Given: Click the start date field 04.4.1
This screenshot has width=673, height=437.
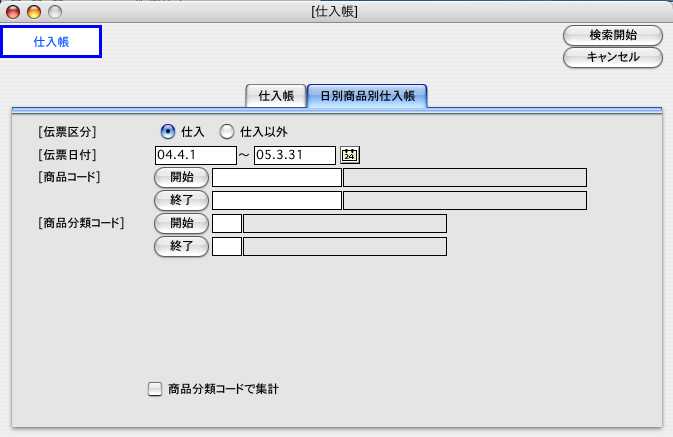Looking at the screenshot, I should pyautogui.click(x=195, y=155).
